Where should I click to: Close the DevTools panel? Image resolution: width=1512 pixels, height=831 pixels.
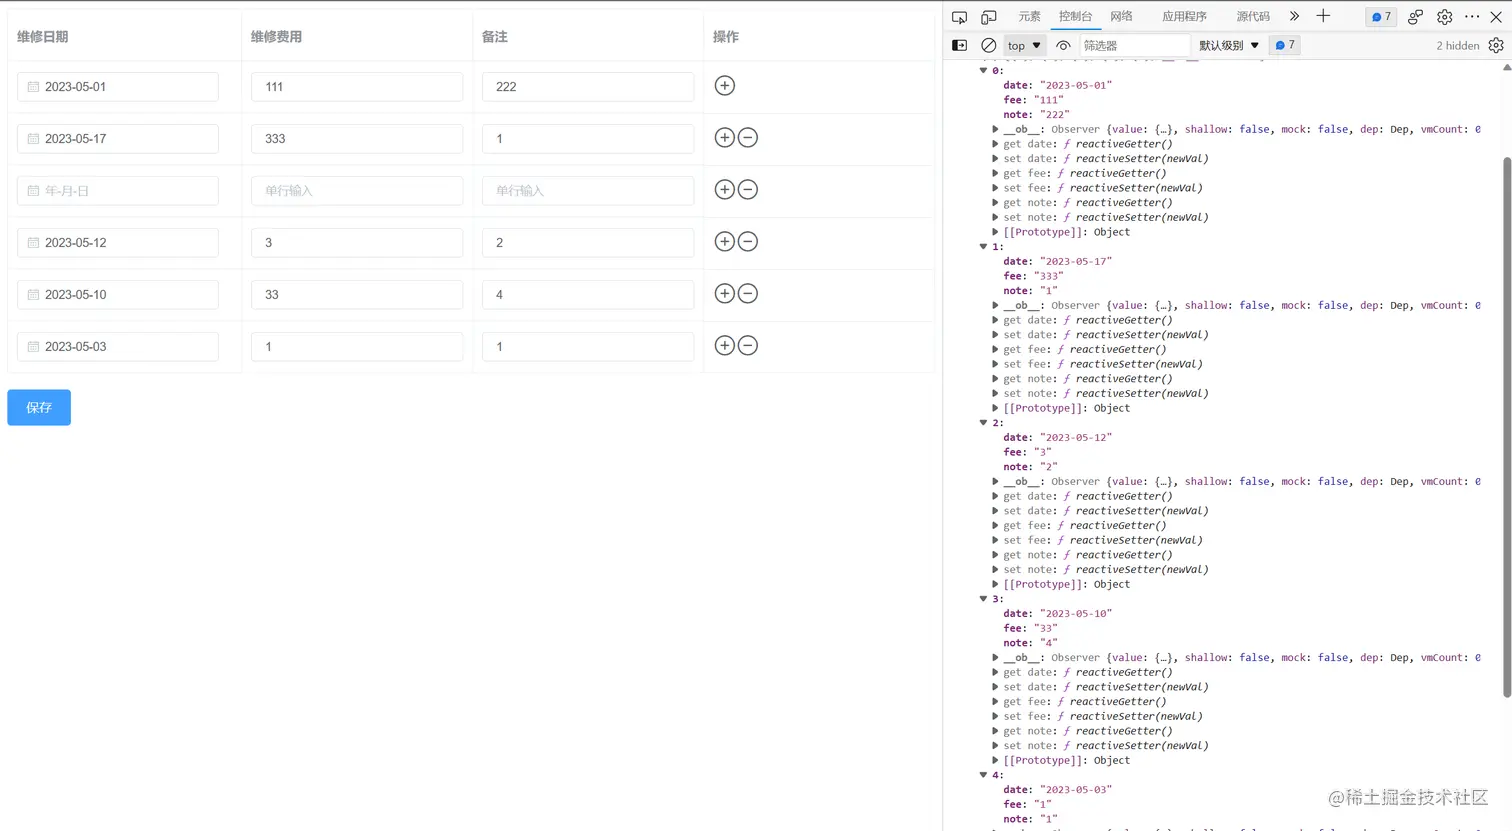(1497, 17)
